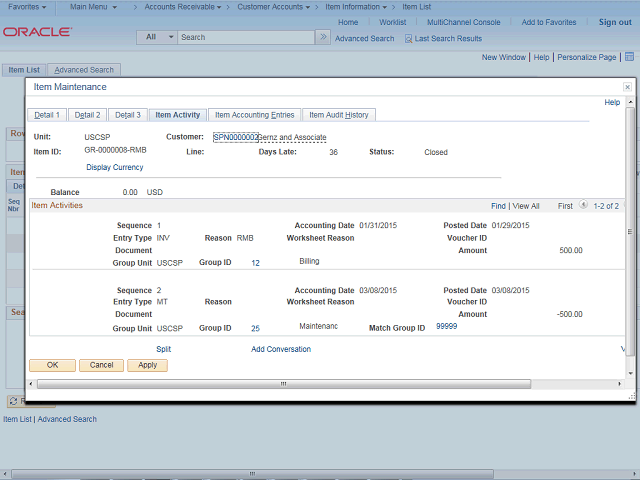Image resolution: width=640 pixels, height=480 pixels.
Task: Open Group ID 25 link
Action: click(x=255, y=328)
